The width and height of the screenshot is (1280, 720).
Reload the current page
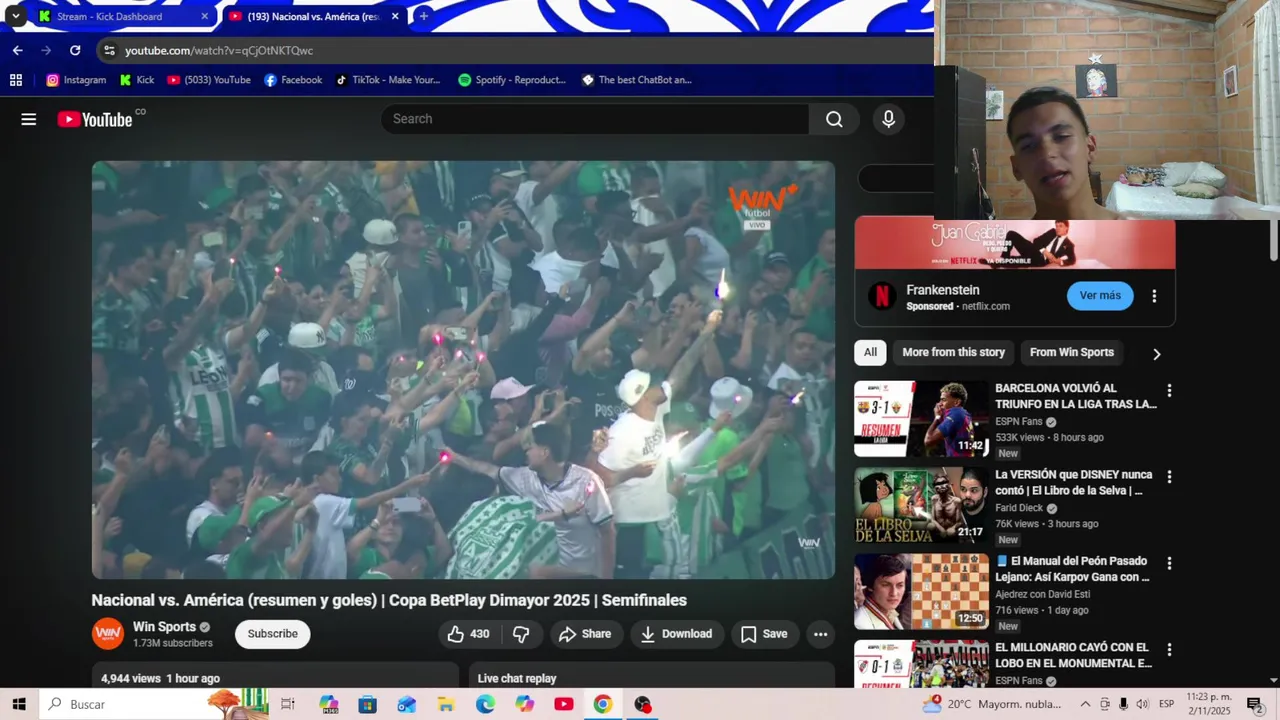[75, 50]
